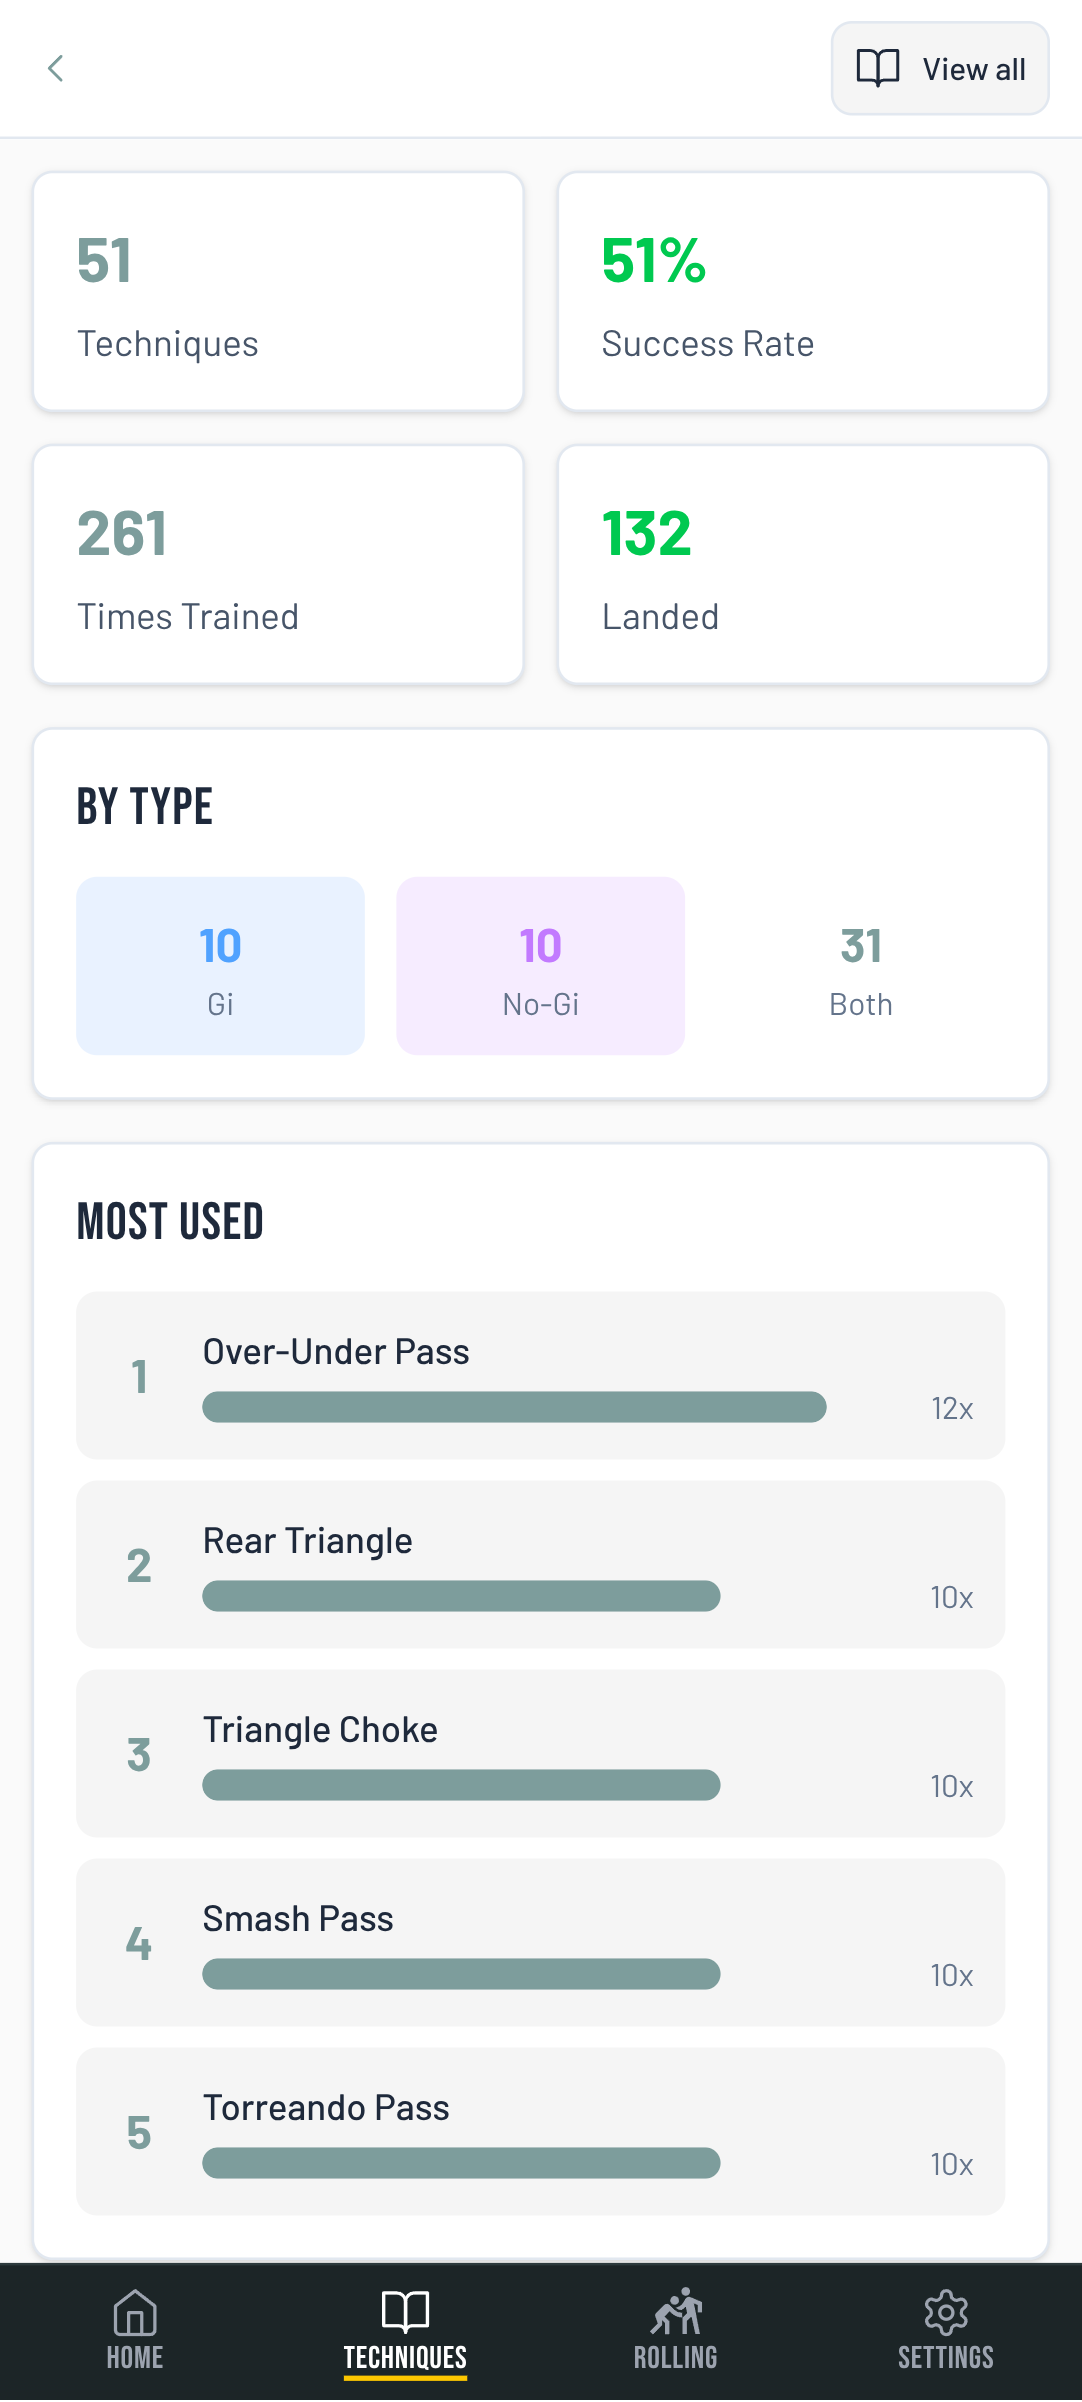Switch to the Settings tab
This screenshot has height=2402, width=1082.
pos(945,2330)
